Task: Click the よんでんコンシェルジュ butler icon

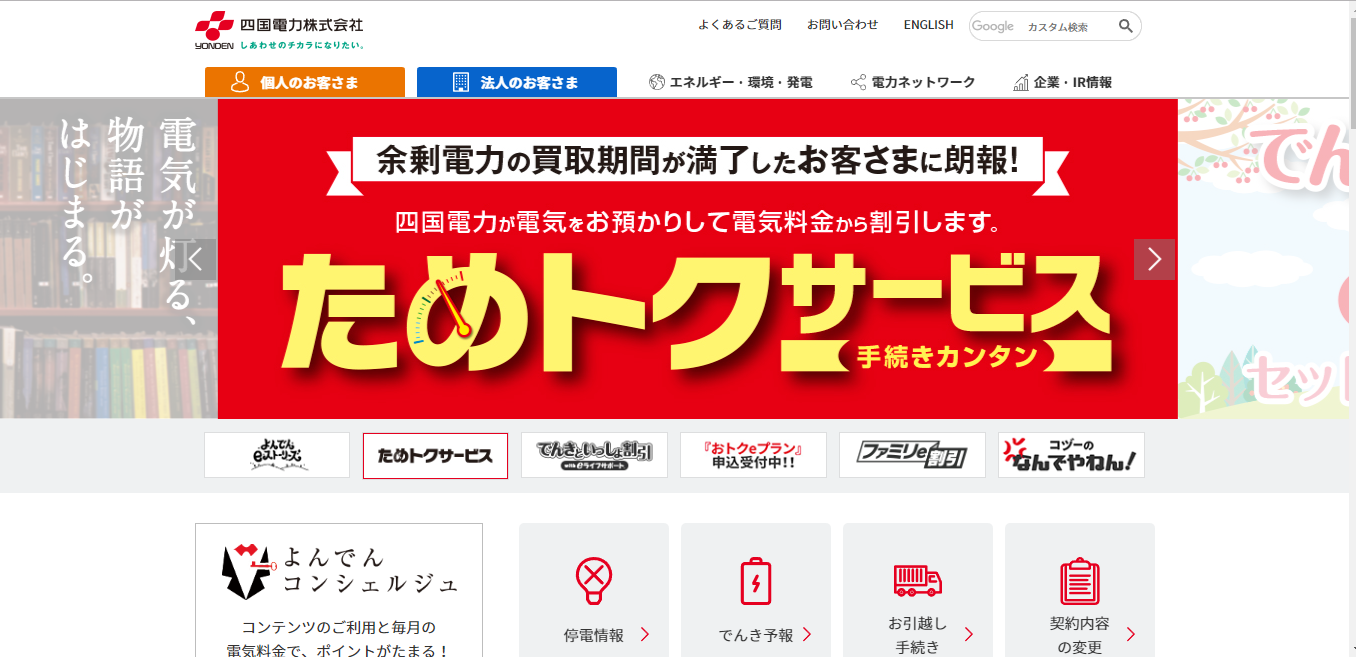Action: 249,570
